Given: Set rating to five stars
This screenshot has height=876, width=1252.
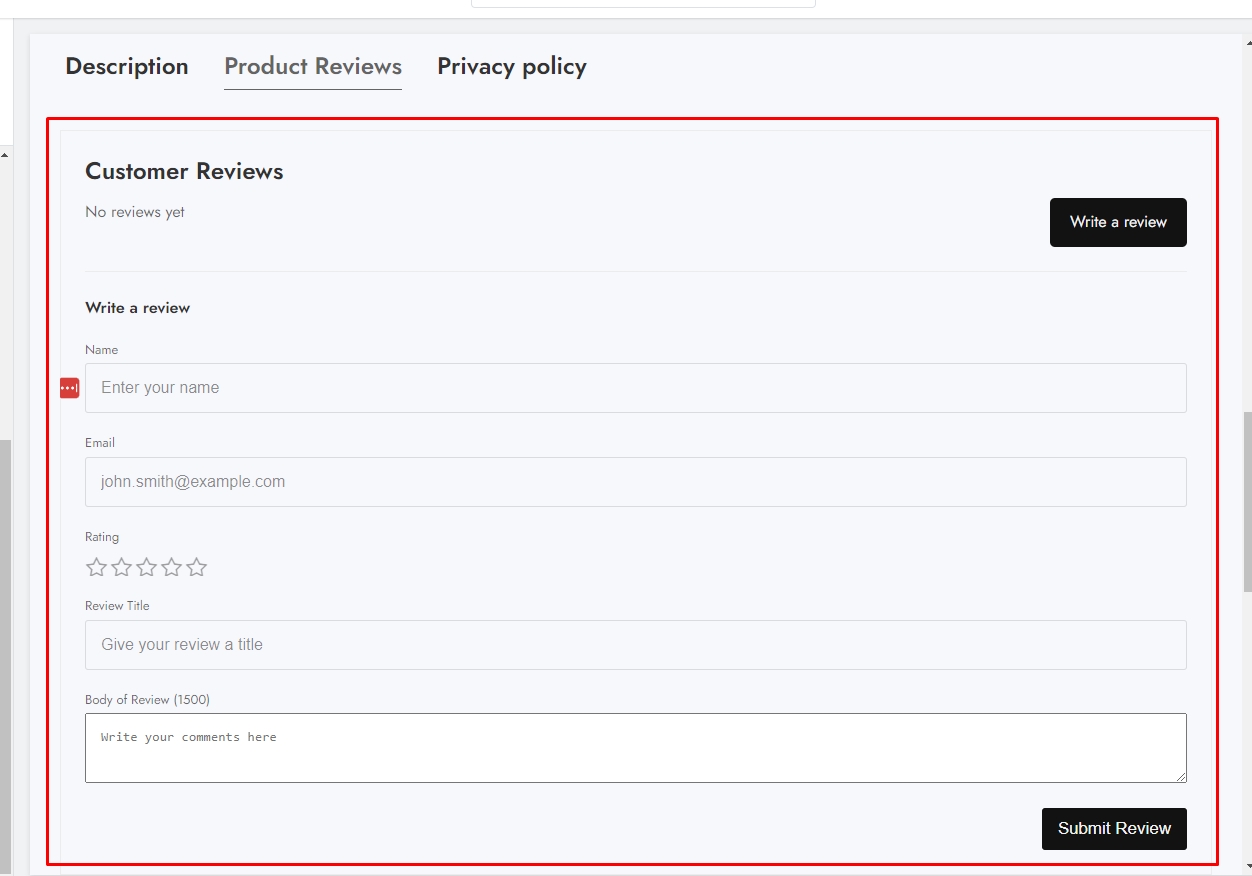Looking at the screenshot, I should (197, 568).
